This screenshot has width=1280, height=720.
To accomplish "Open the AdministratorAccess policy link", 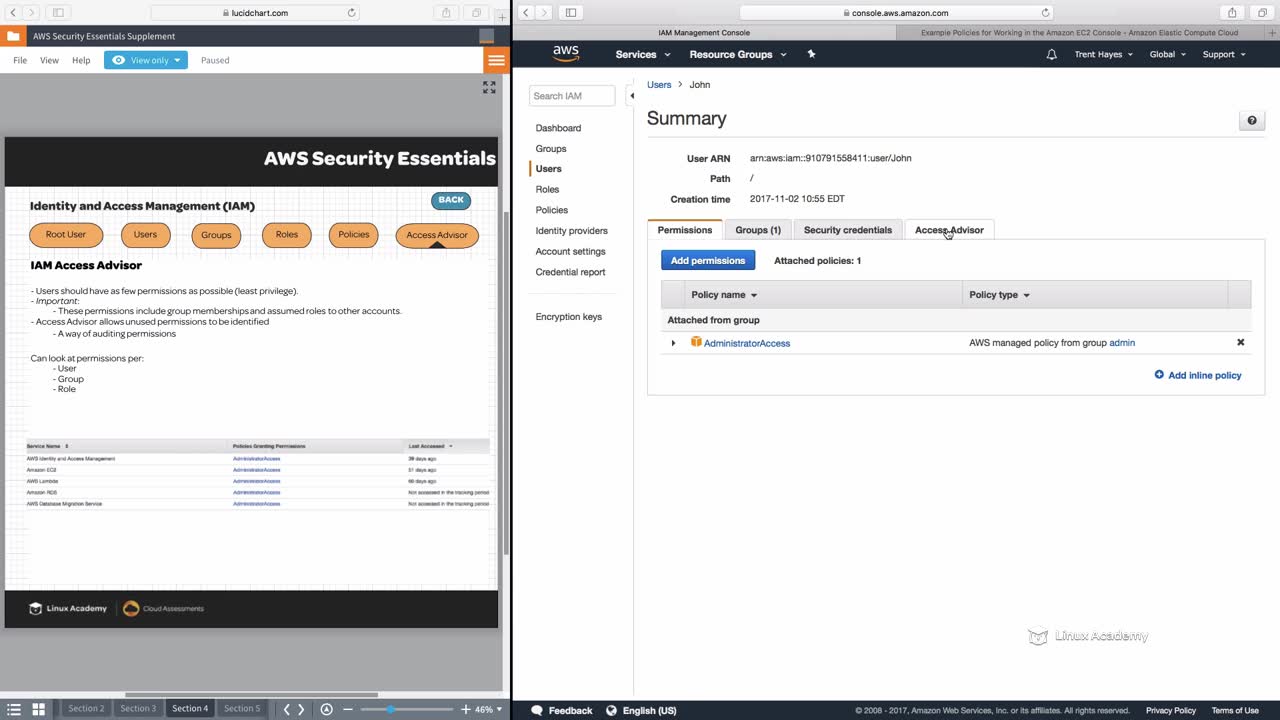I will pos(747,343).
